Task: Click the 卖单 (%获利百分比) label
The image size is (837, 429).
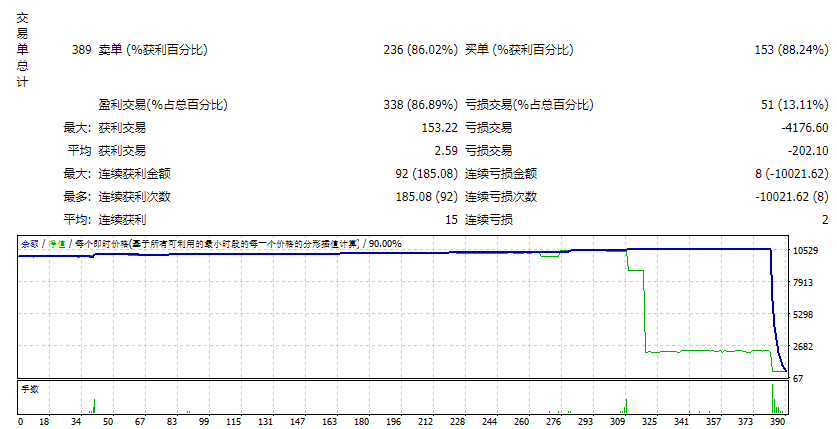Action: 153,50
